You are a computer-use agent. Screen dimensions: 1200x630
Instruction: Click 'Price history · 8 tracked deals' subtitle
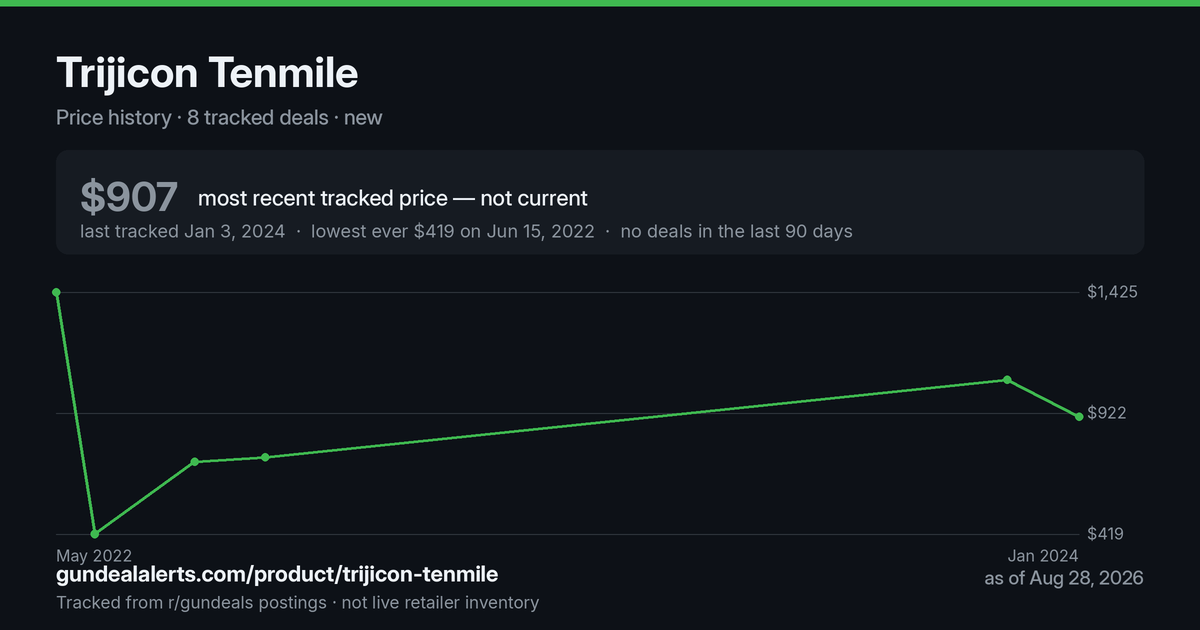(192, 117)
